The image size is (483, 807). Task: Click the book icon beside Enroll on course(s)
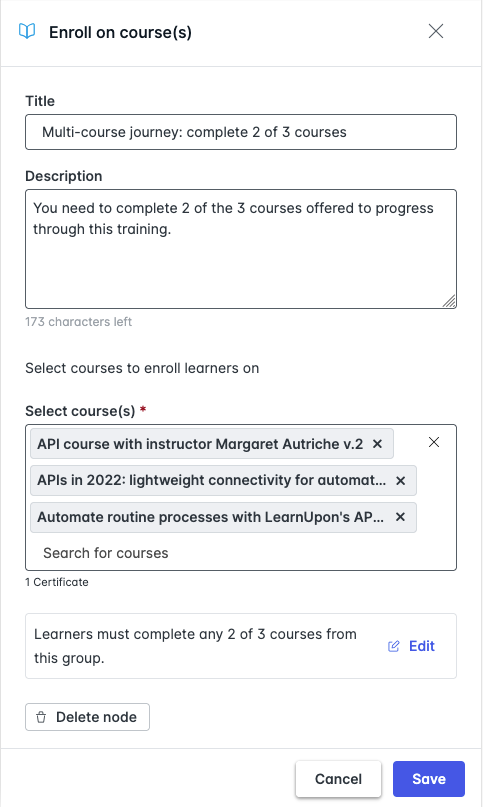tap(27, 31)
